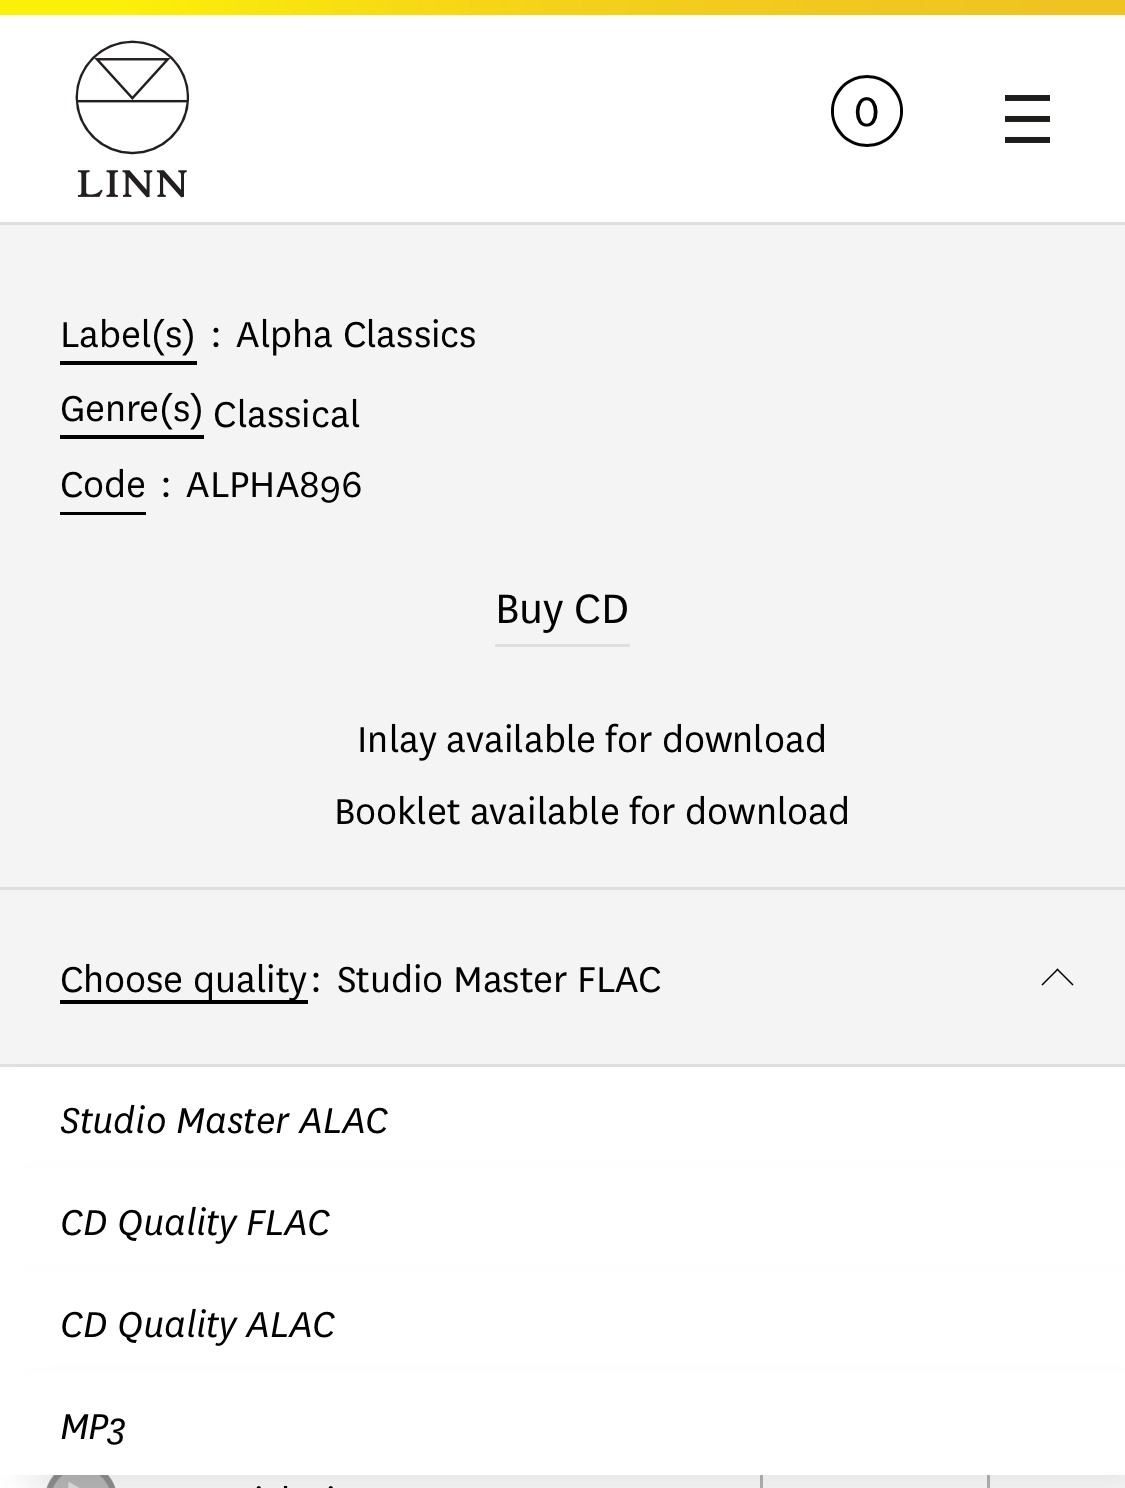The height and width of the screenshot is (1488, 1125).
Task: Open the shopping basket showing 0 items
Action: coord(866,111)
